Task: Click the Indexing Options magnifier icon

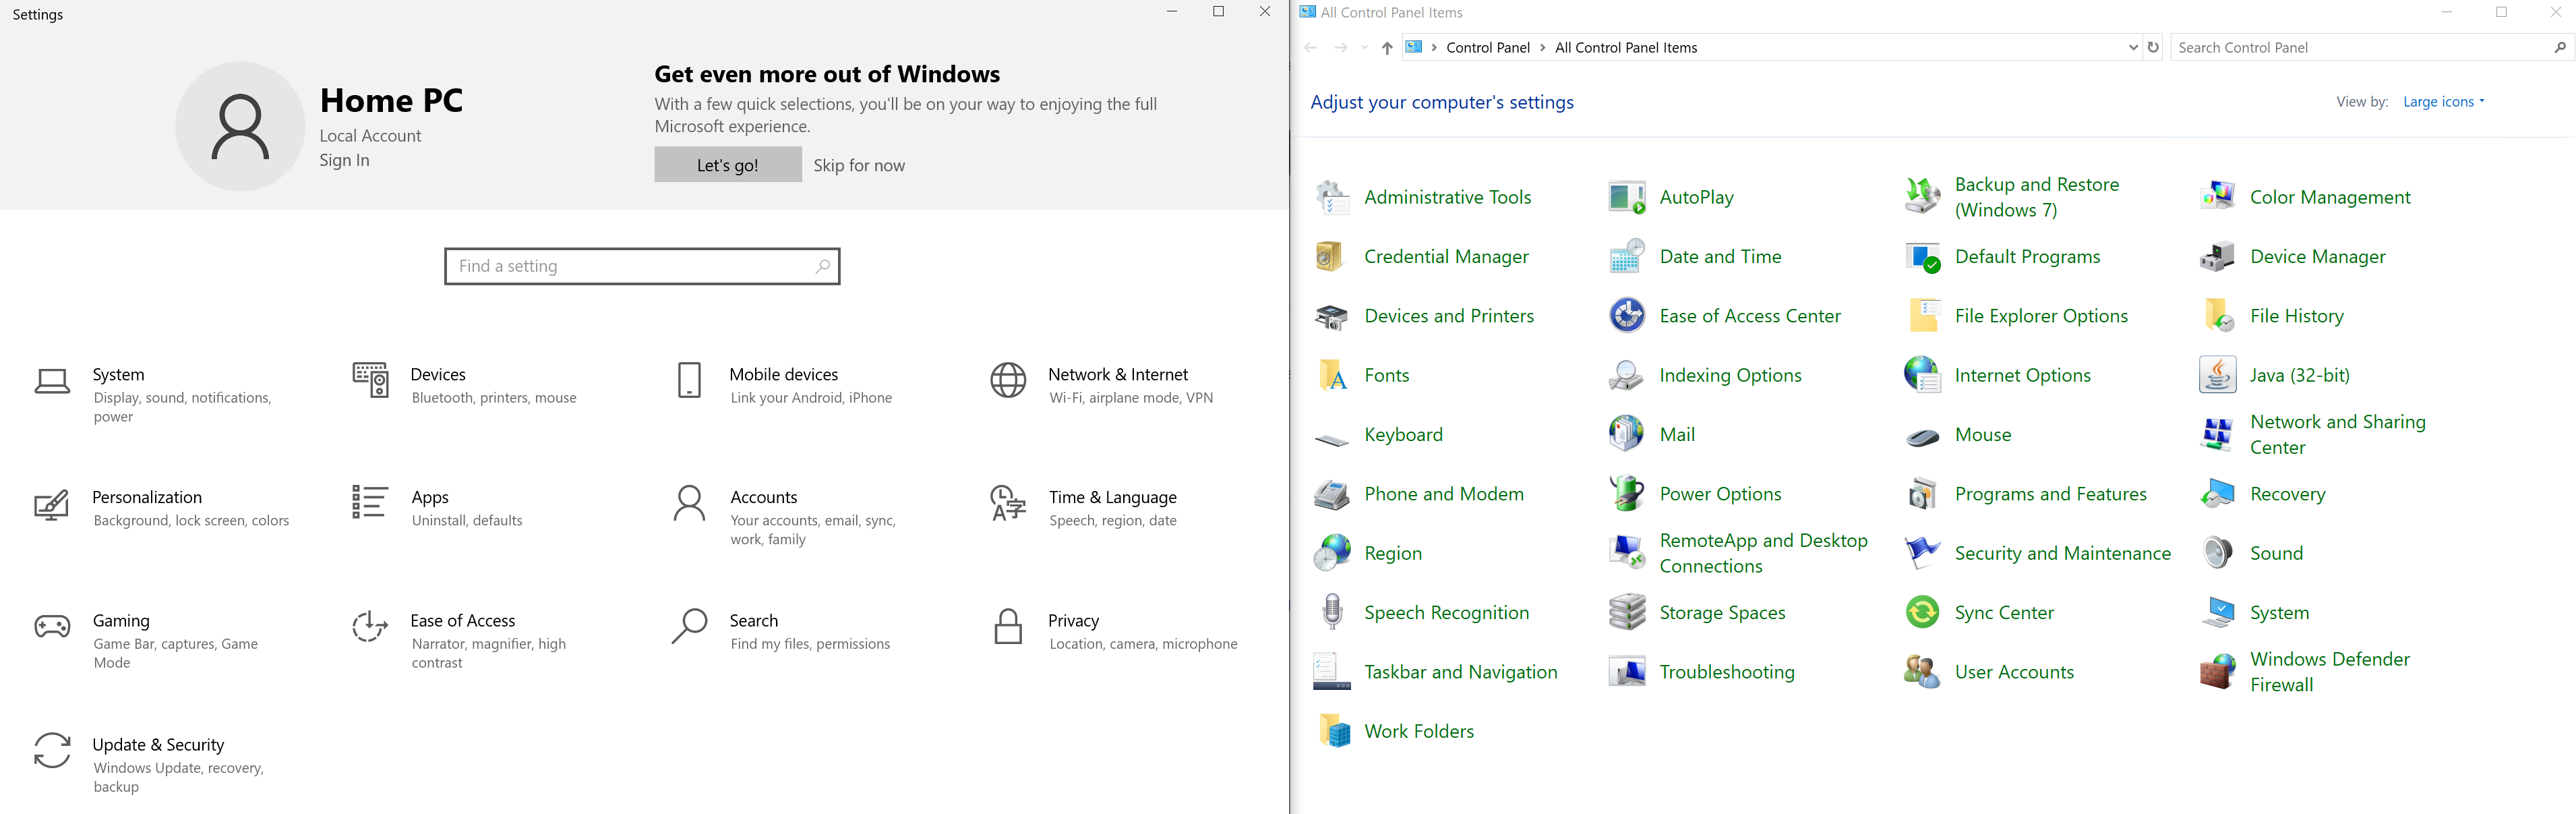Action: point(1627,375)
